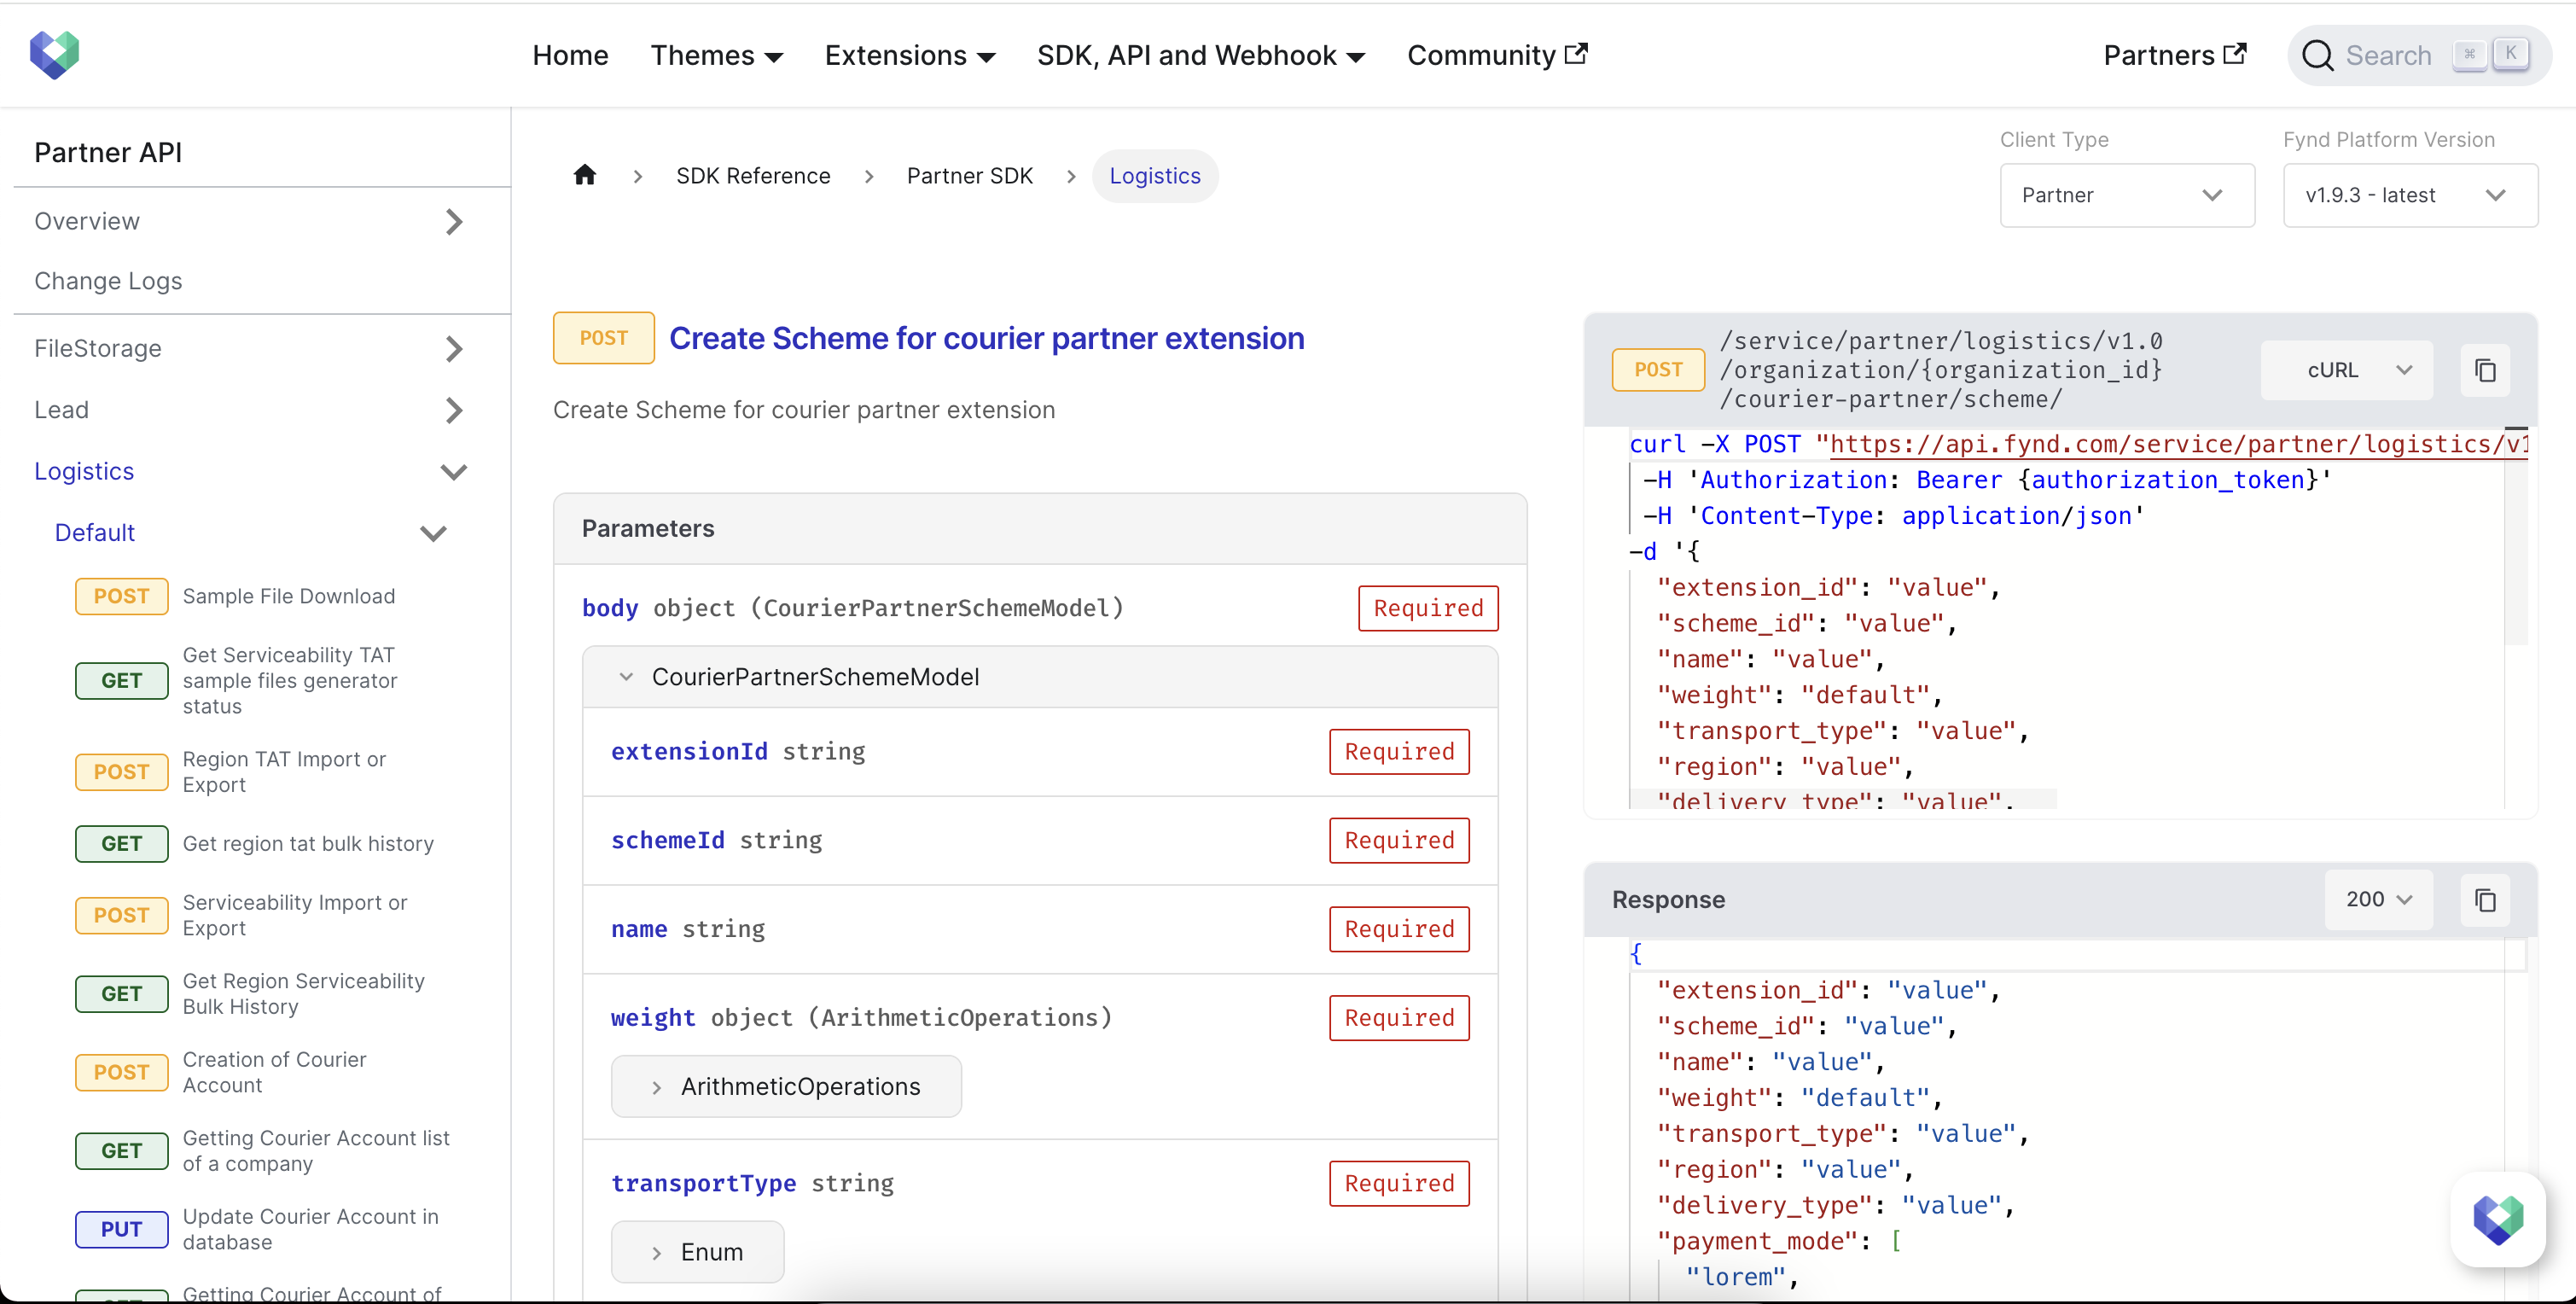Viewport: 2576px width, 1304px height.
Task: Open the cURL language dropdown
Action: click(2346, 371)
